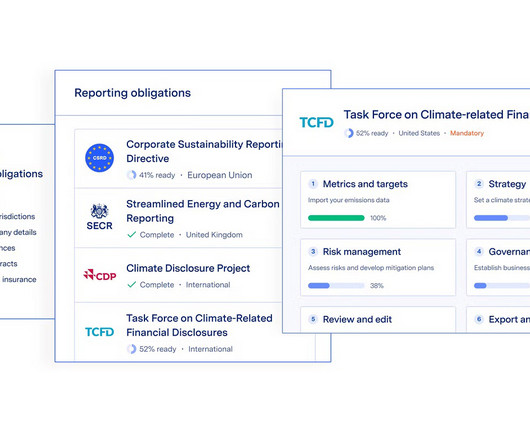Click step 5 badge on Review and edit

[x=313, y=319]
